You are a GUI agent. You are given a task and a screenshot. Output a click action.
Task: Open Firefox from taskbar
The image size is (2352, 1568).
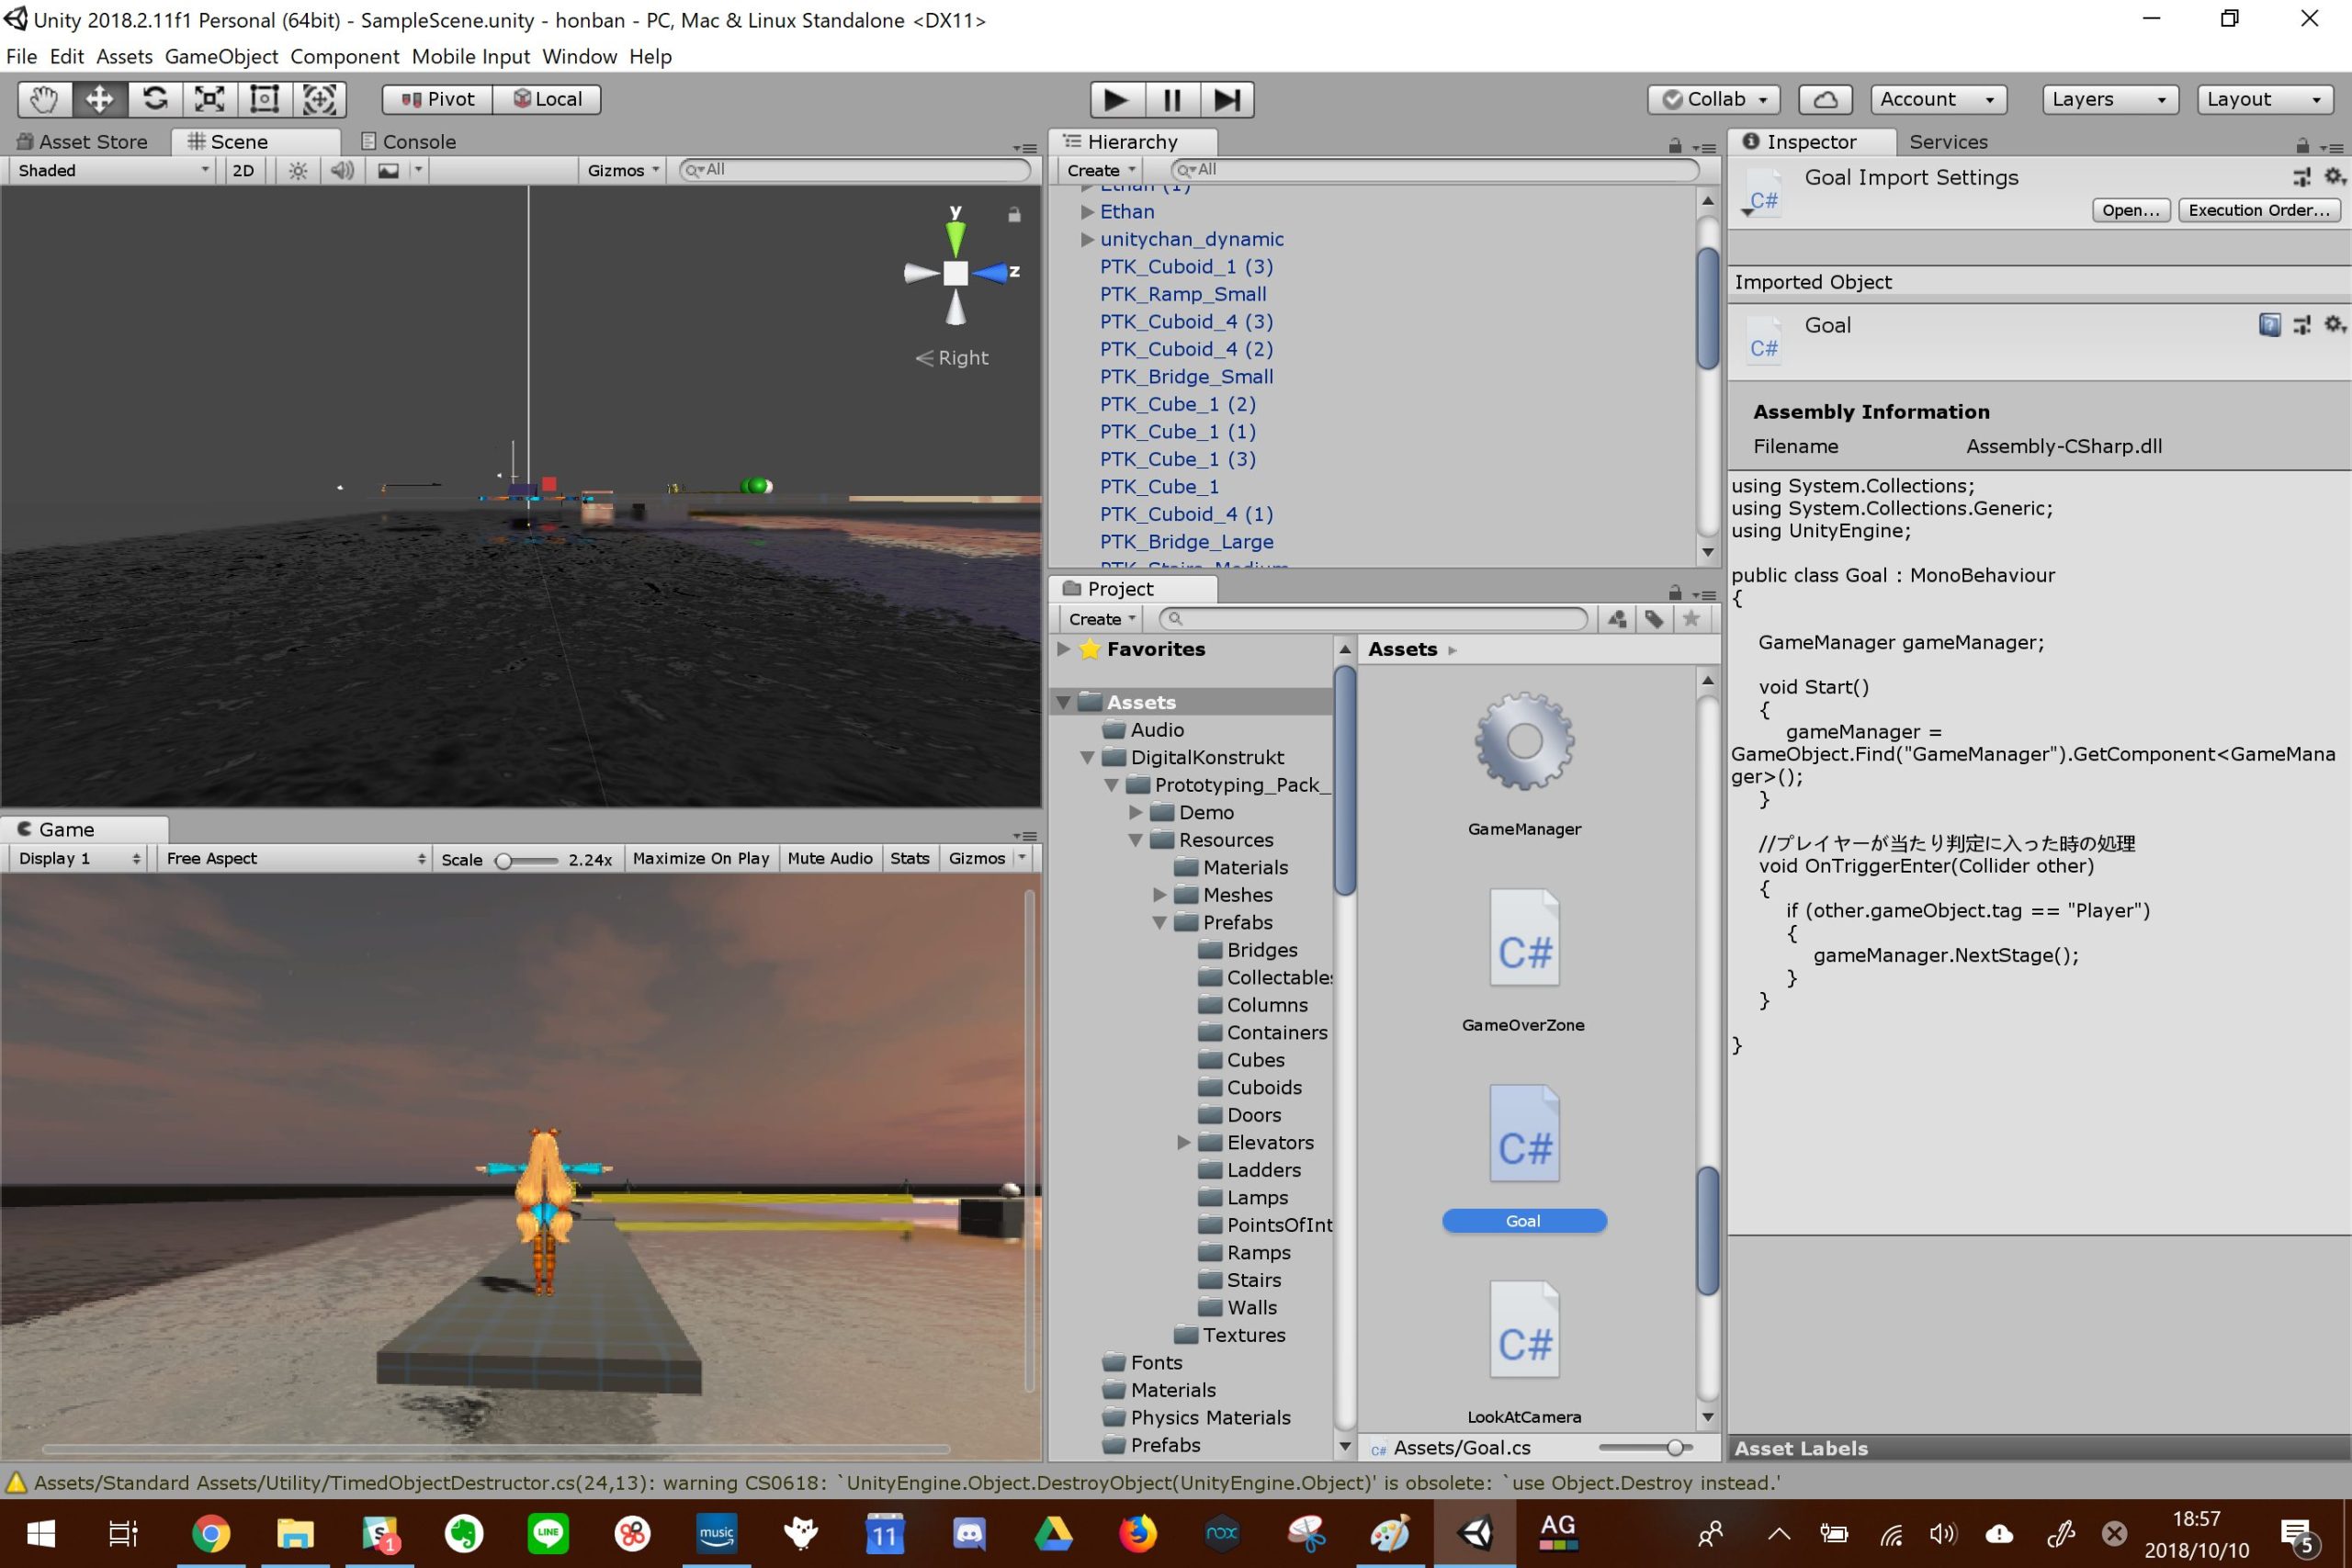click(1137, 1533)
